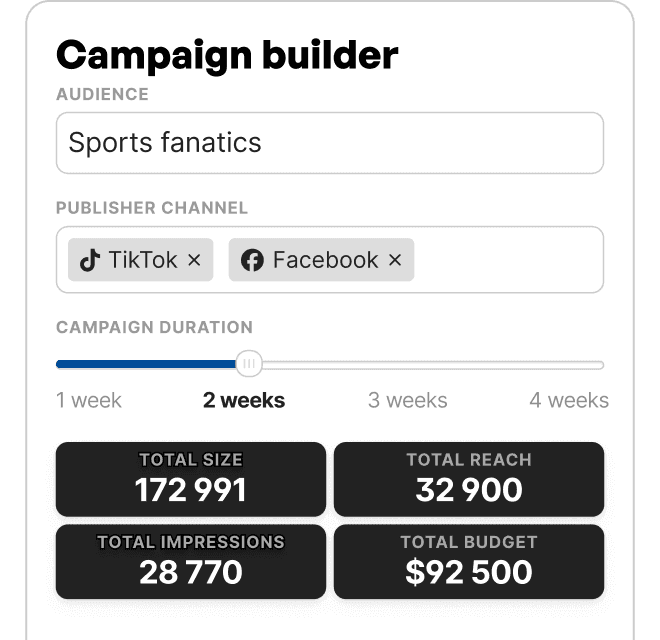Screen dimensions: 660x640
Task: Remove the TikTok channel chip
Action: click(x=194, y=260)
